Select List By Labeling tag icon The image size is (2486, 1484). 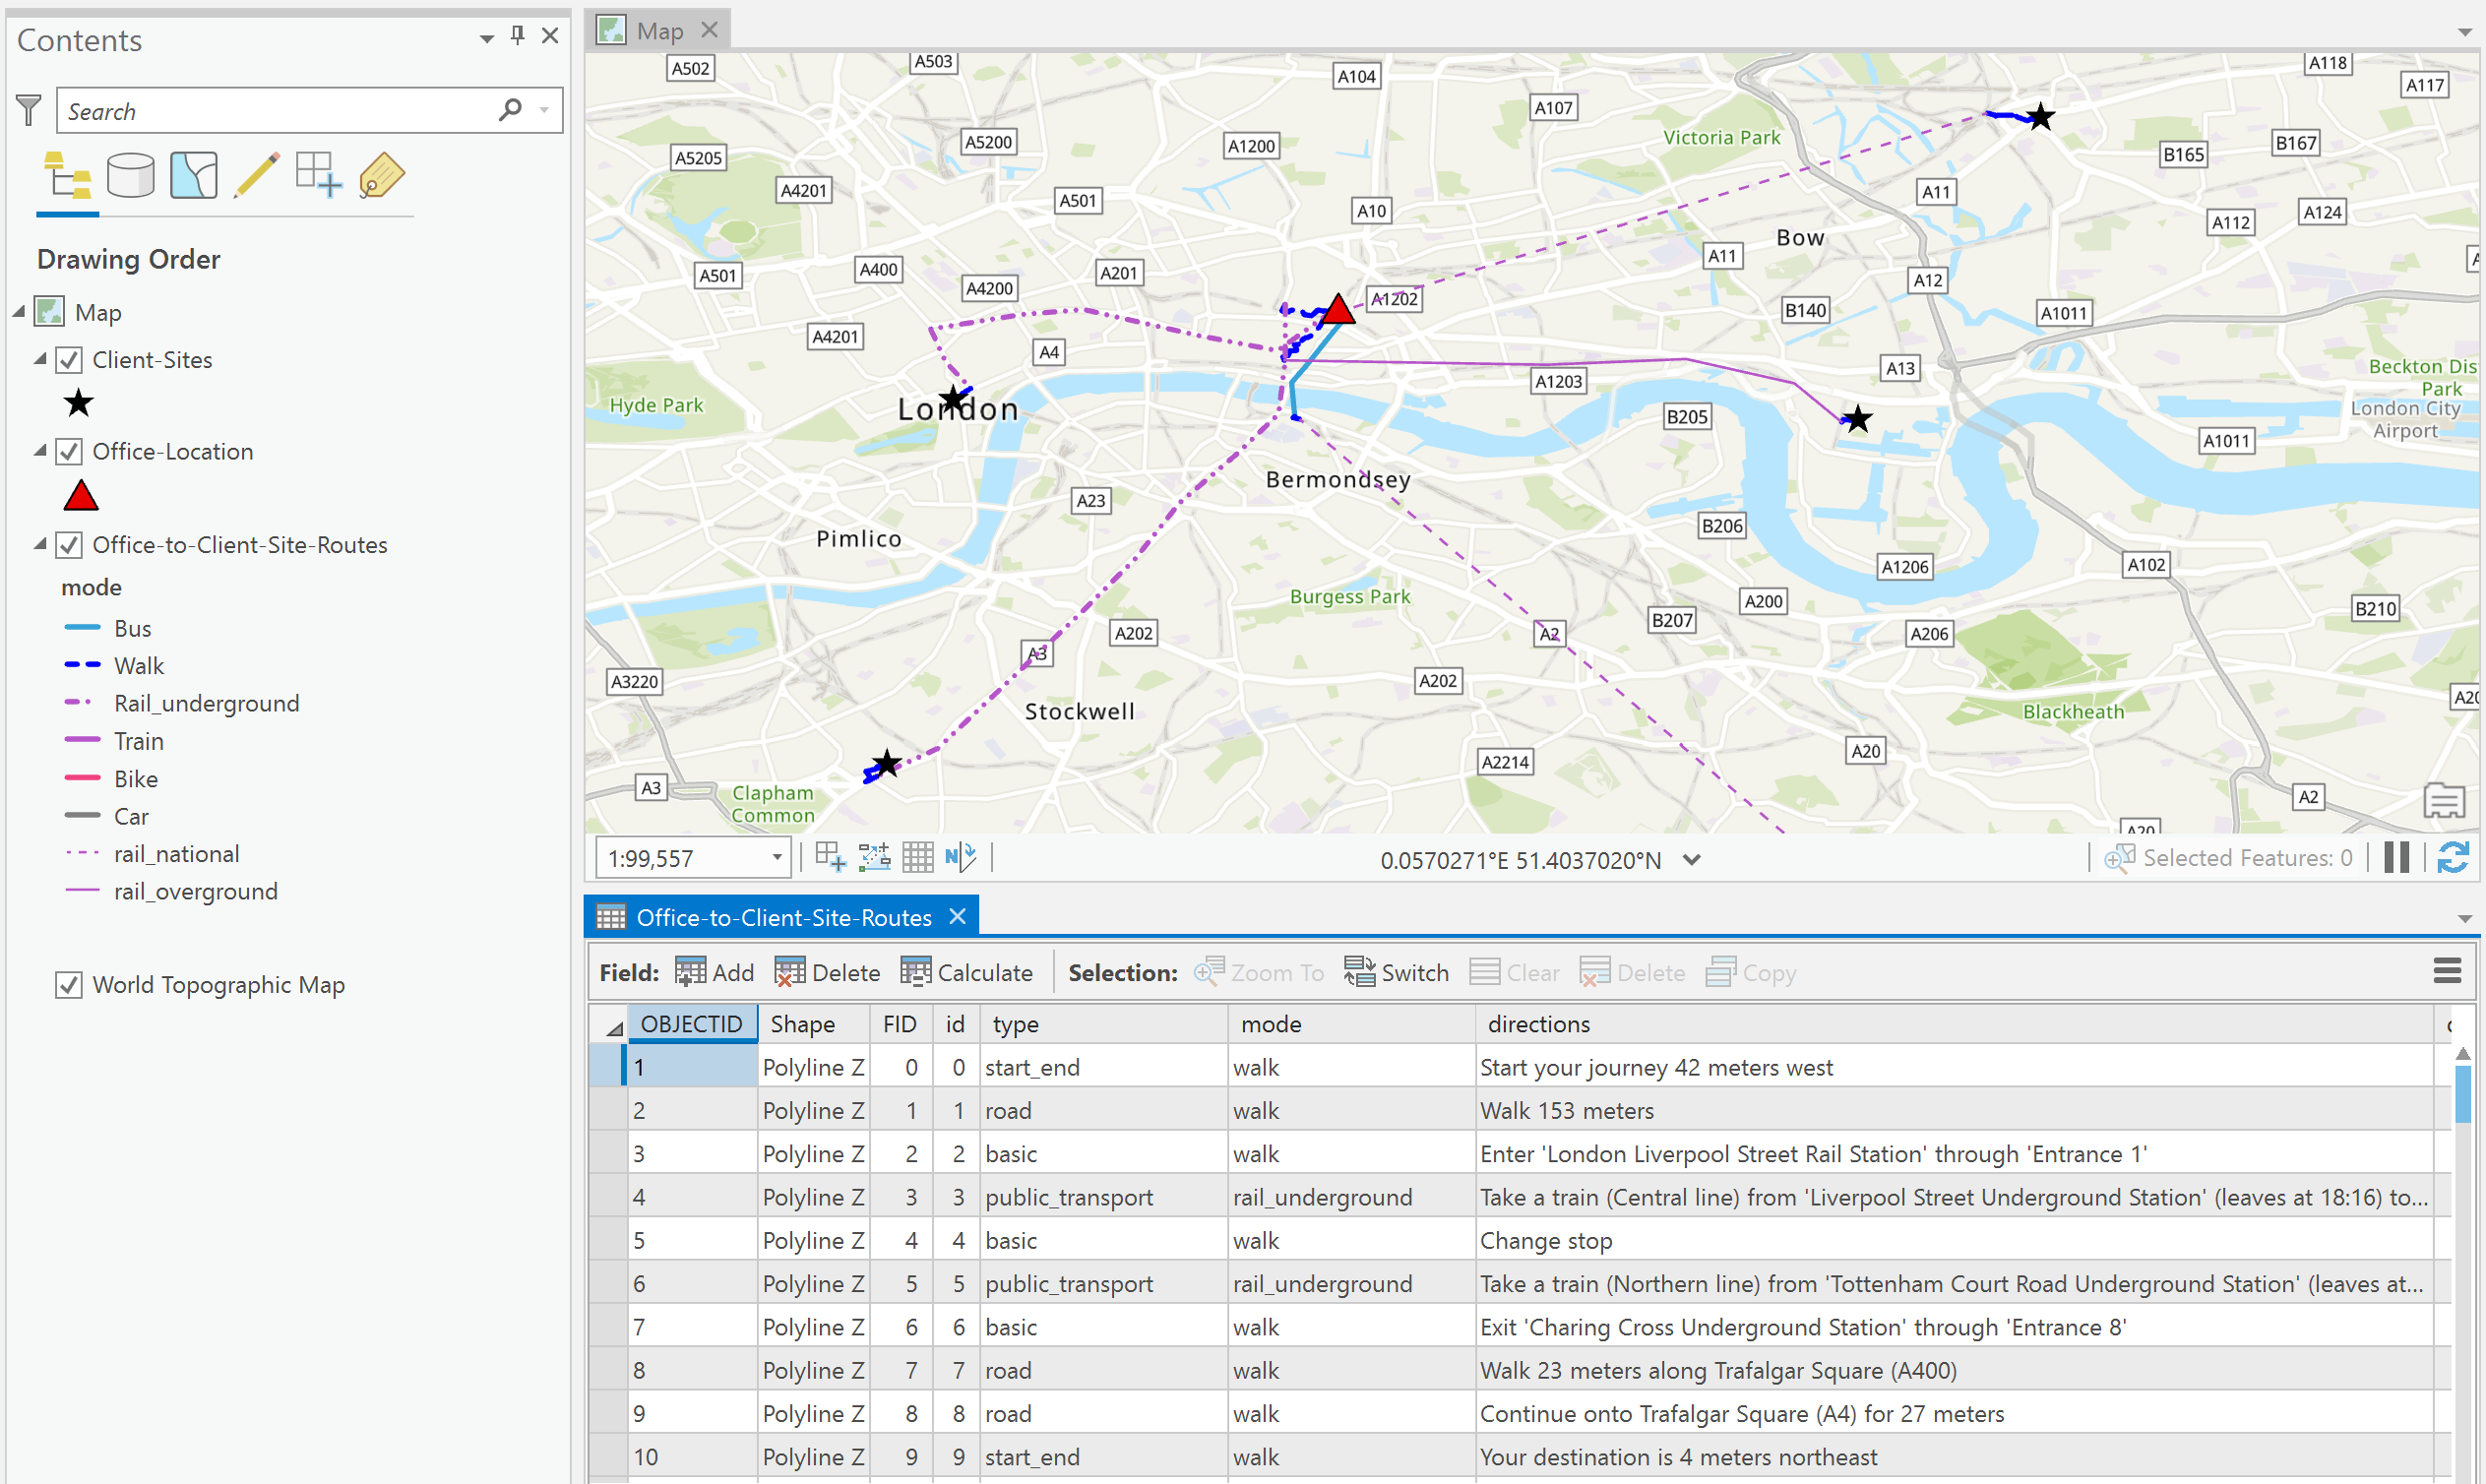(381, 176)
